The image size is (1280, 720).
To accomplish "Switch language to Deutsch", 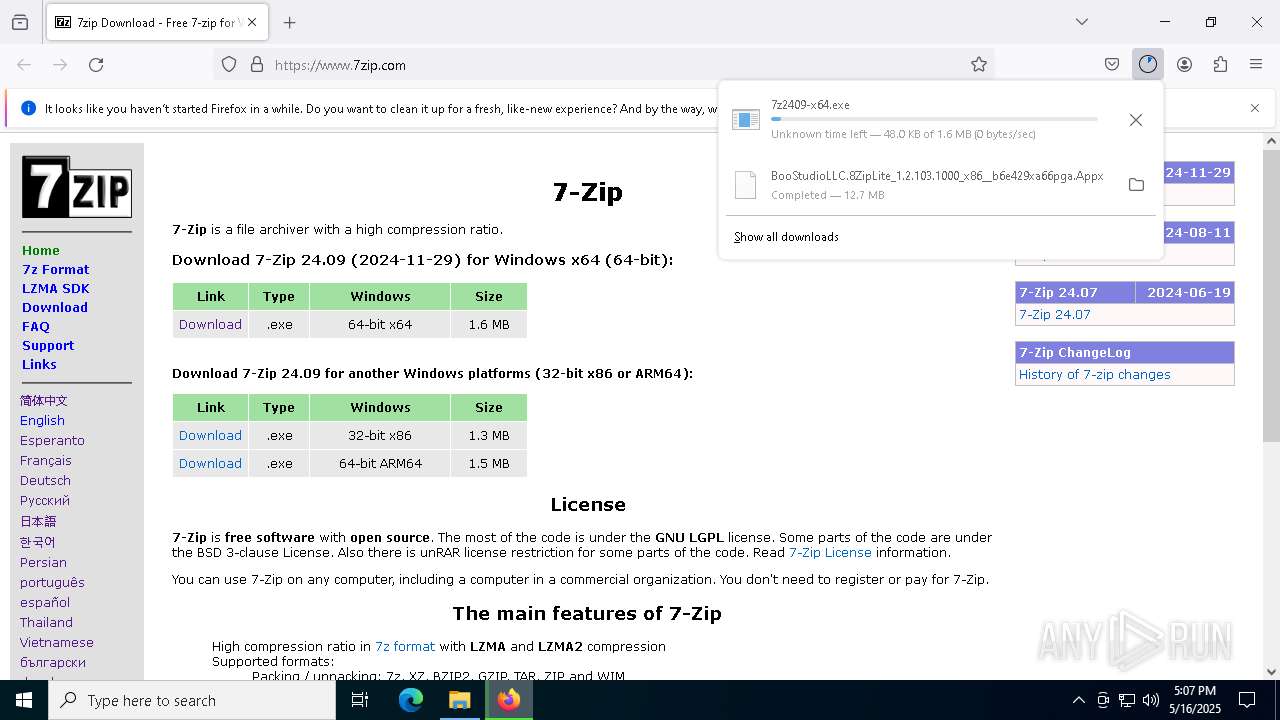I will tap(45, 480).
